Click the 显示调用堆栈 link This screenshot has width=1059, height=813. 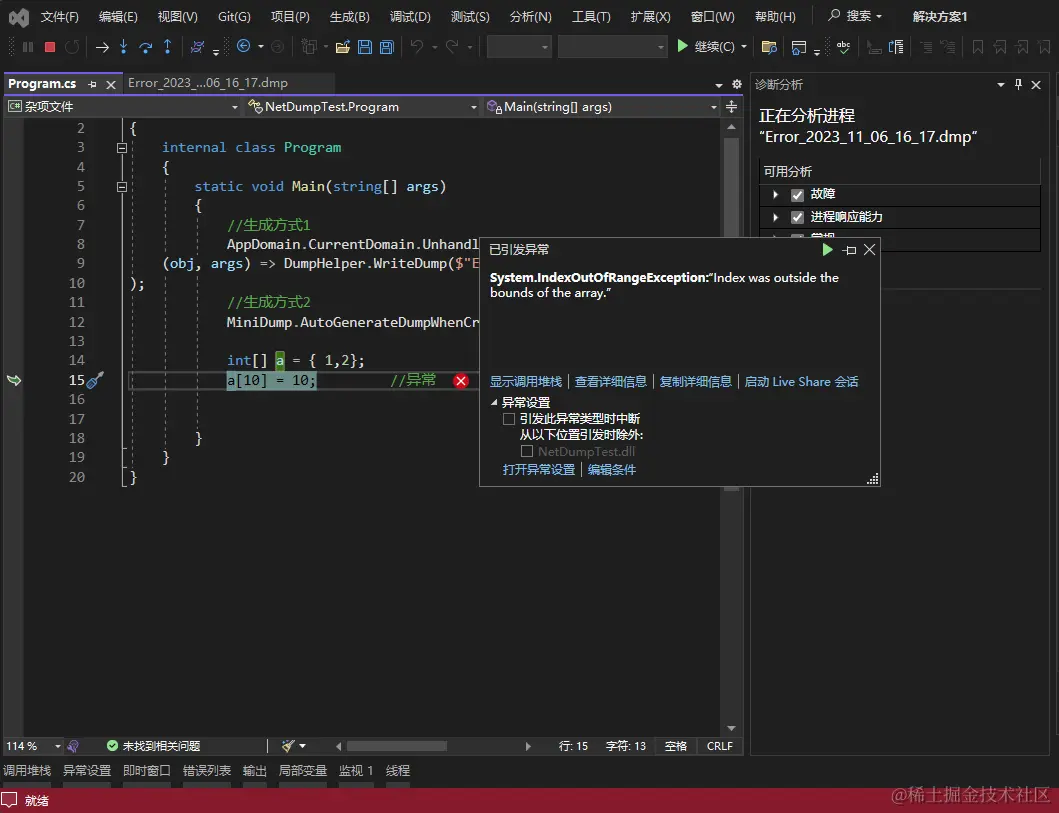(x=525, y=382)
